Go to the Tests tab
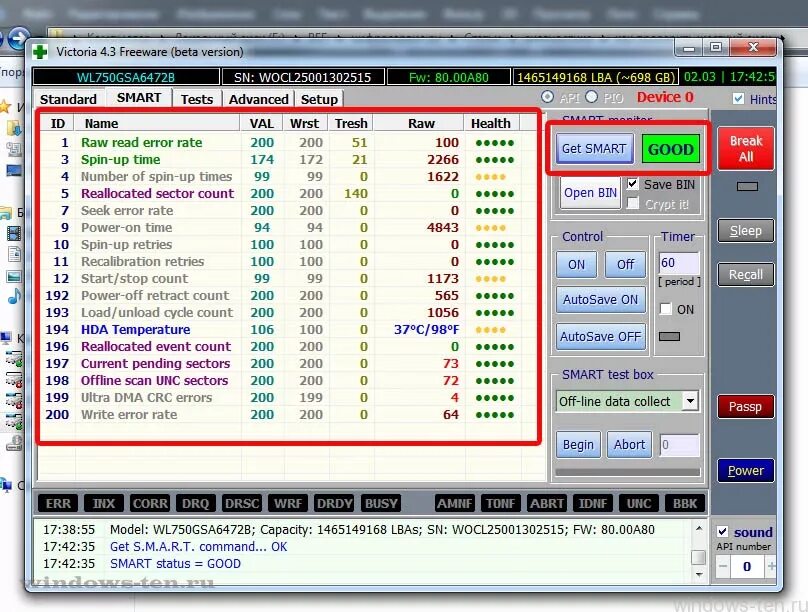This screenshot has width=808, height=612. (196, 99)
